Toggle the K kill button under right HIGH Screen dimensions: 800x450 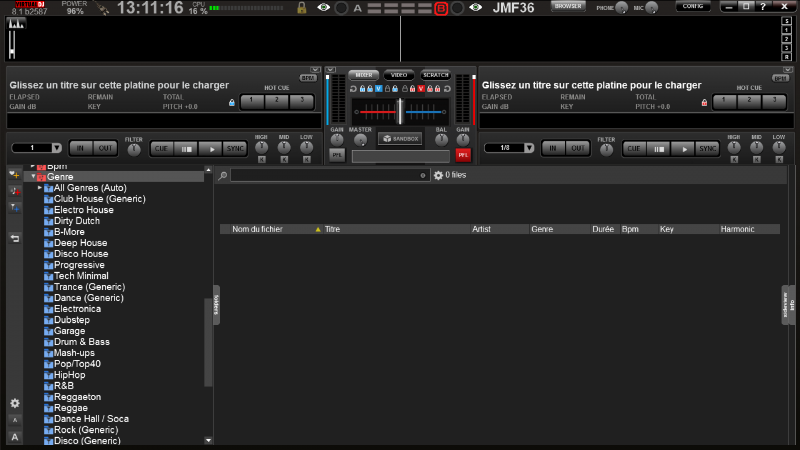[734, 160]
